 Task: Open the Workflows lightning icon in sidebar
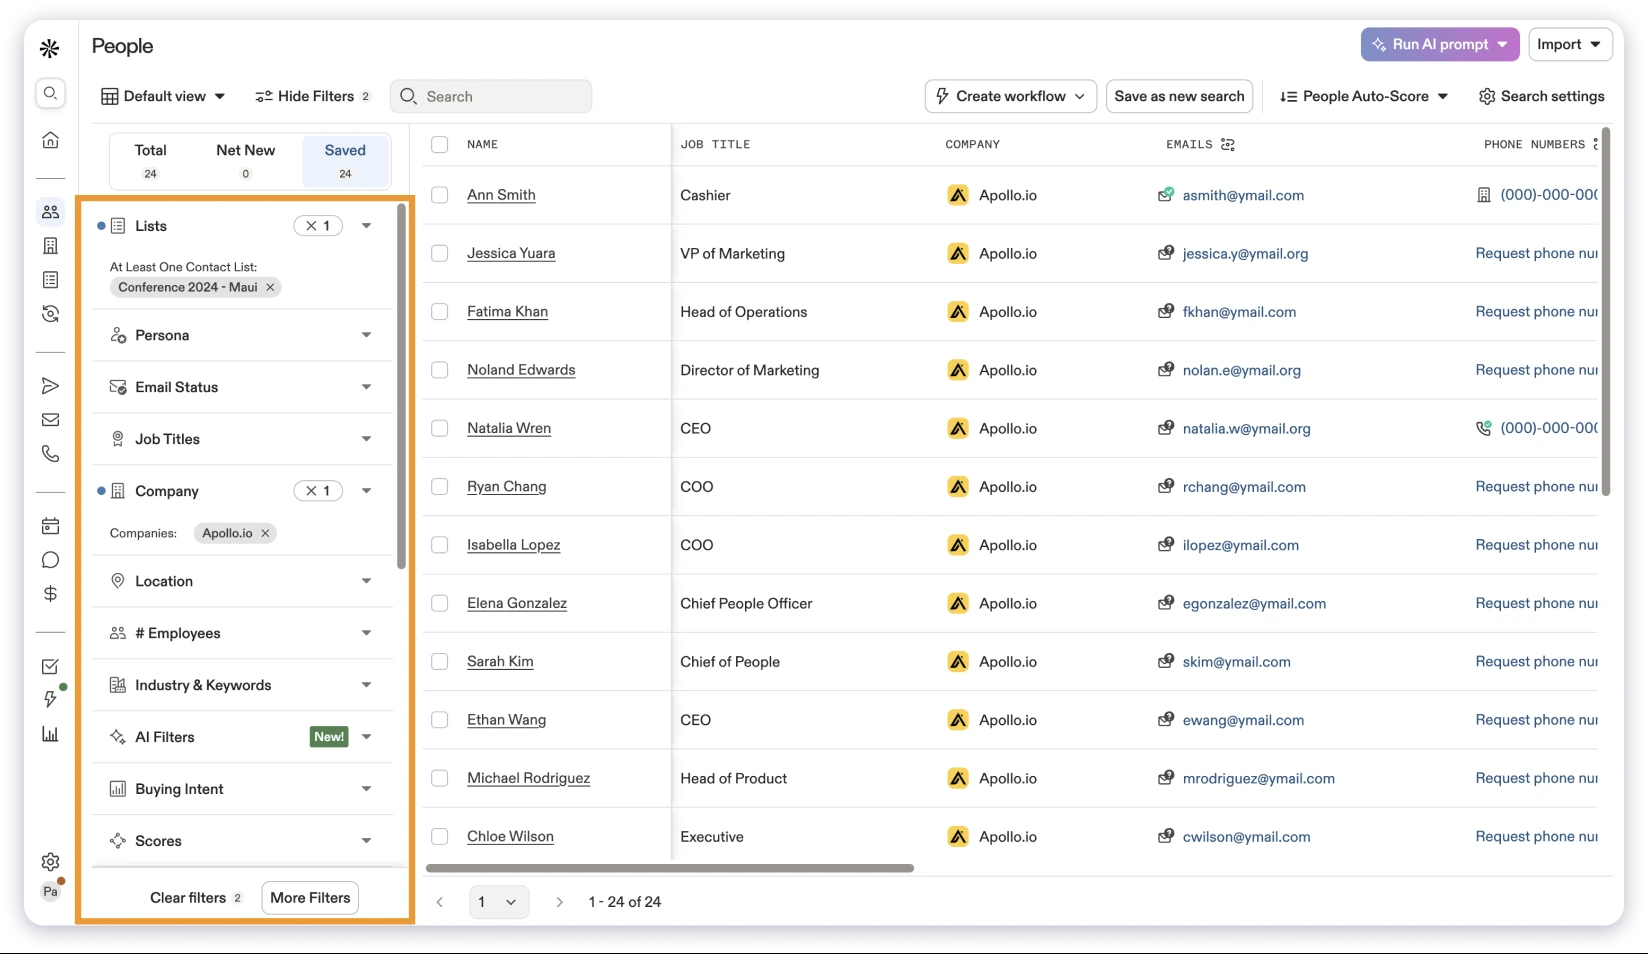pyautogui.click(x=50, y=699)
